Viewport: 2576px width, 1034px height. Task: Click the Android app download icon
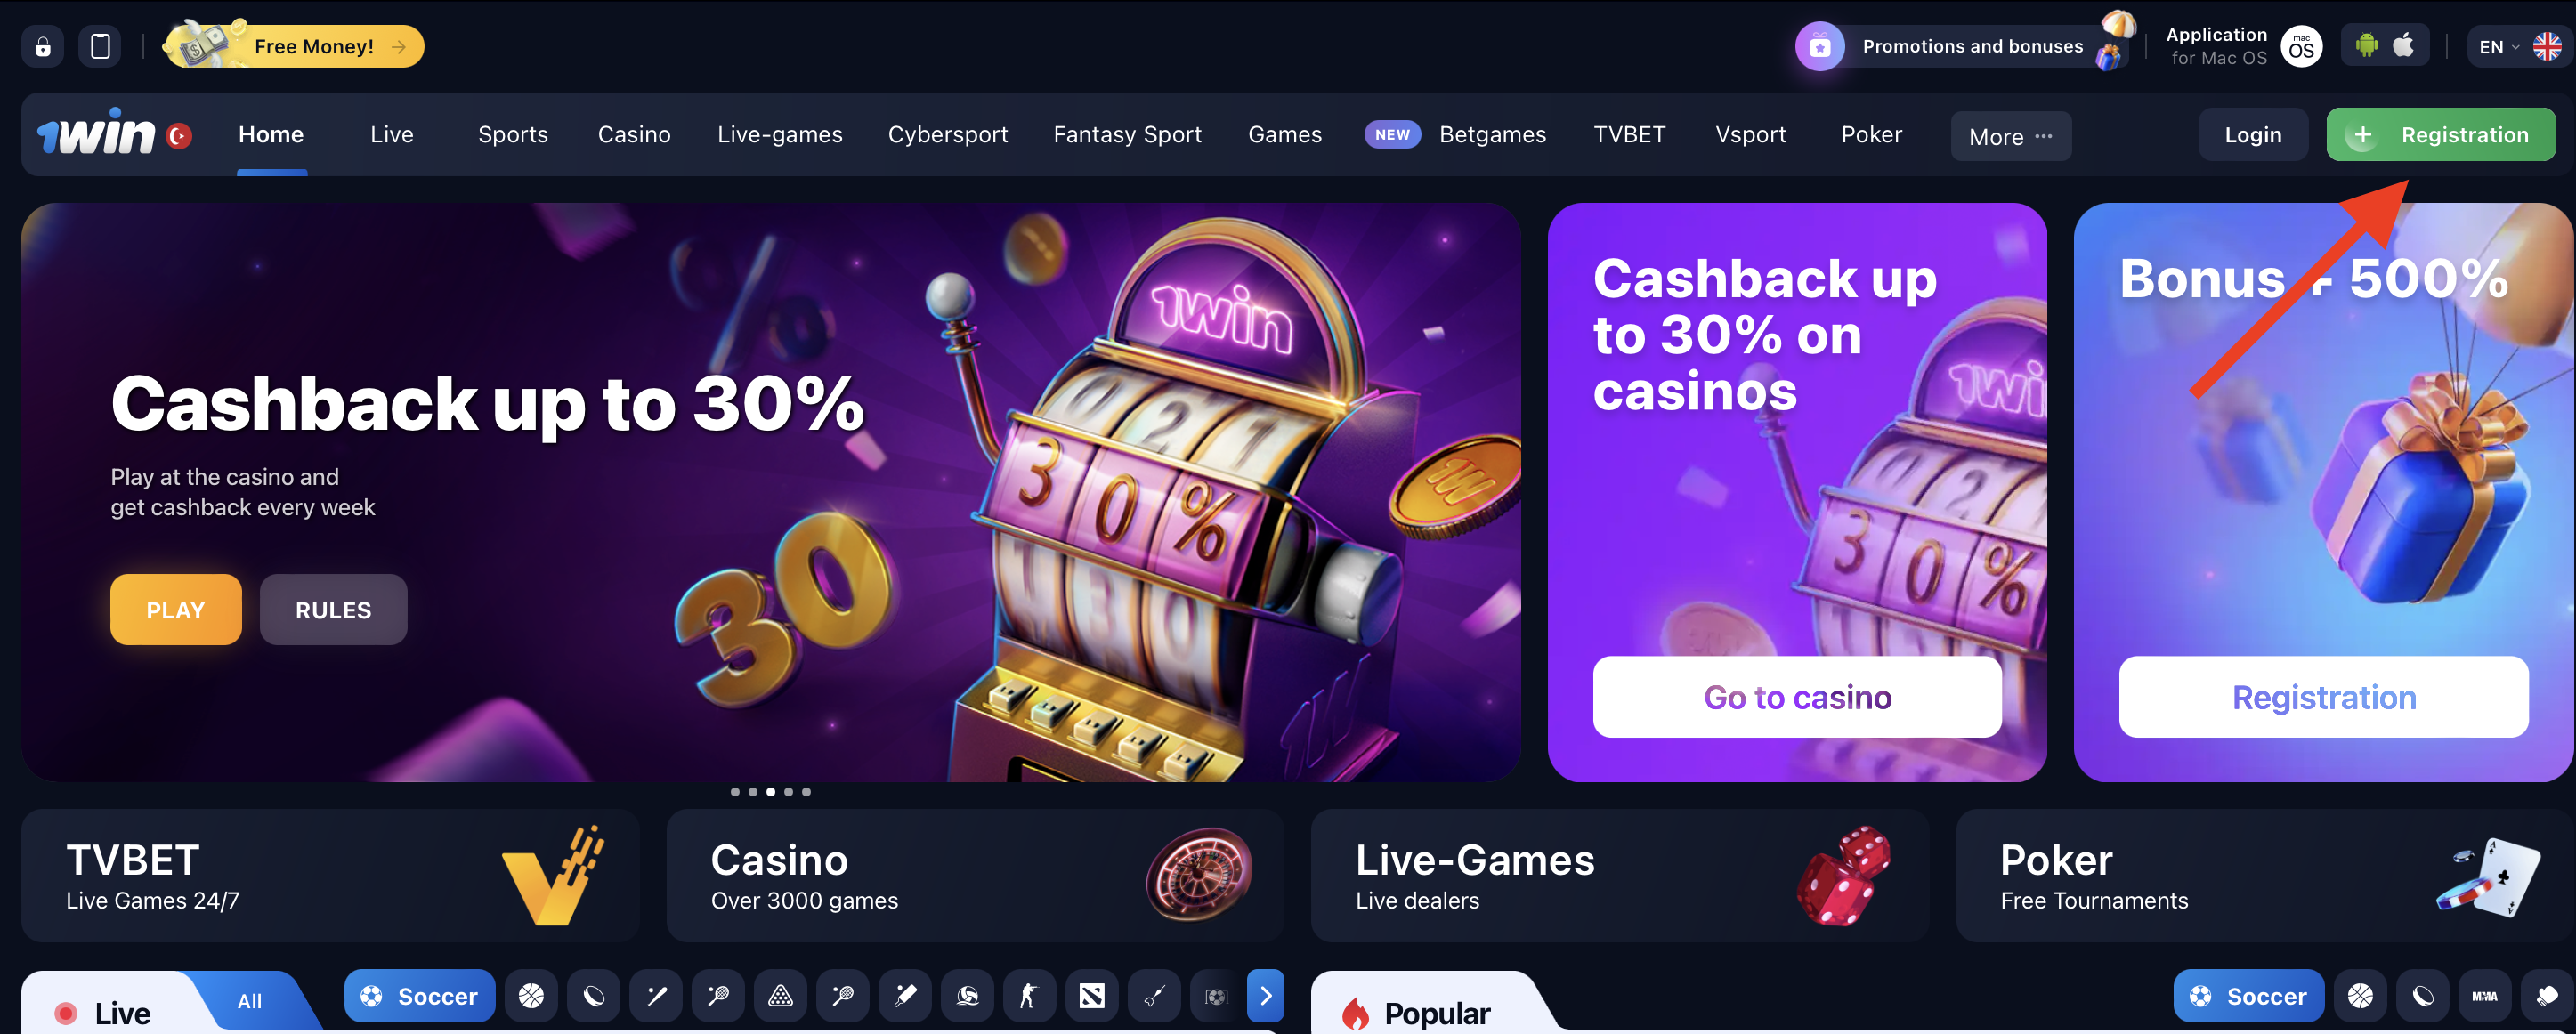point(2366,46)
